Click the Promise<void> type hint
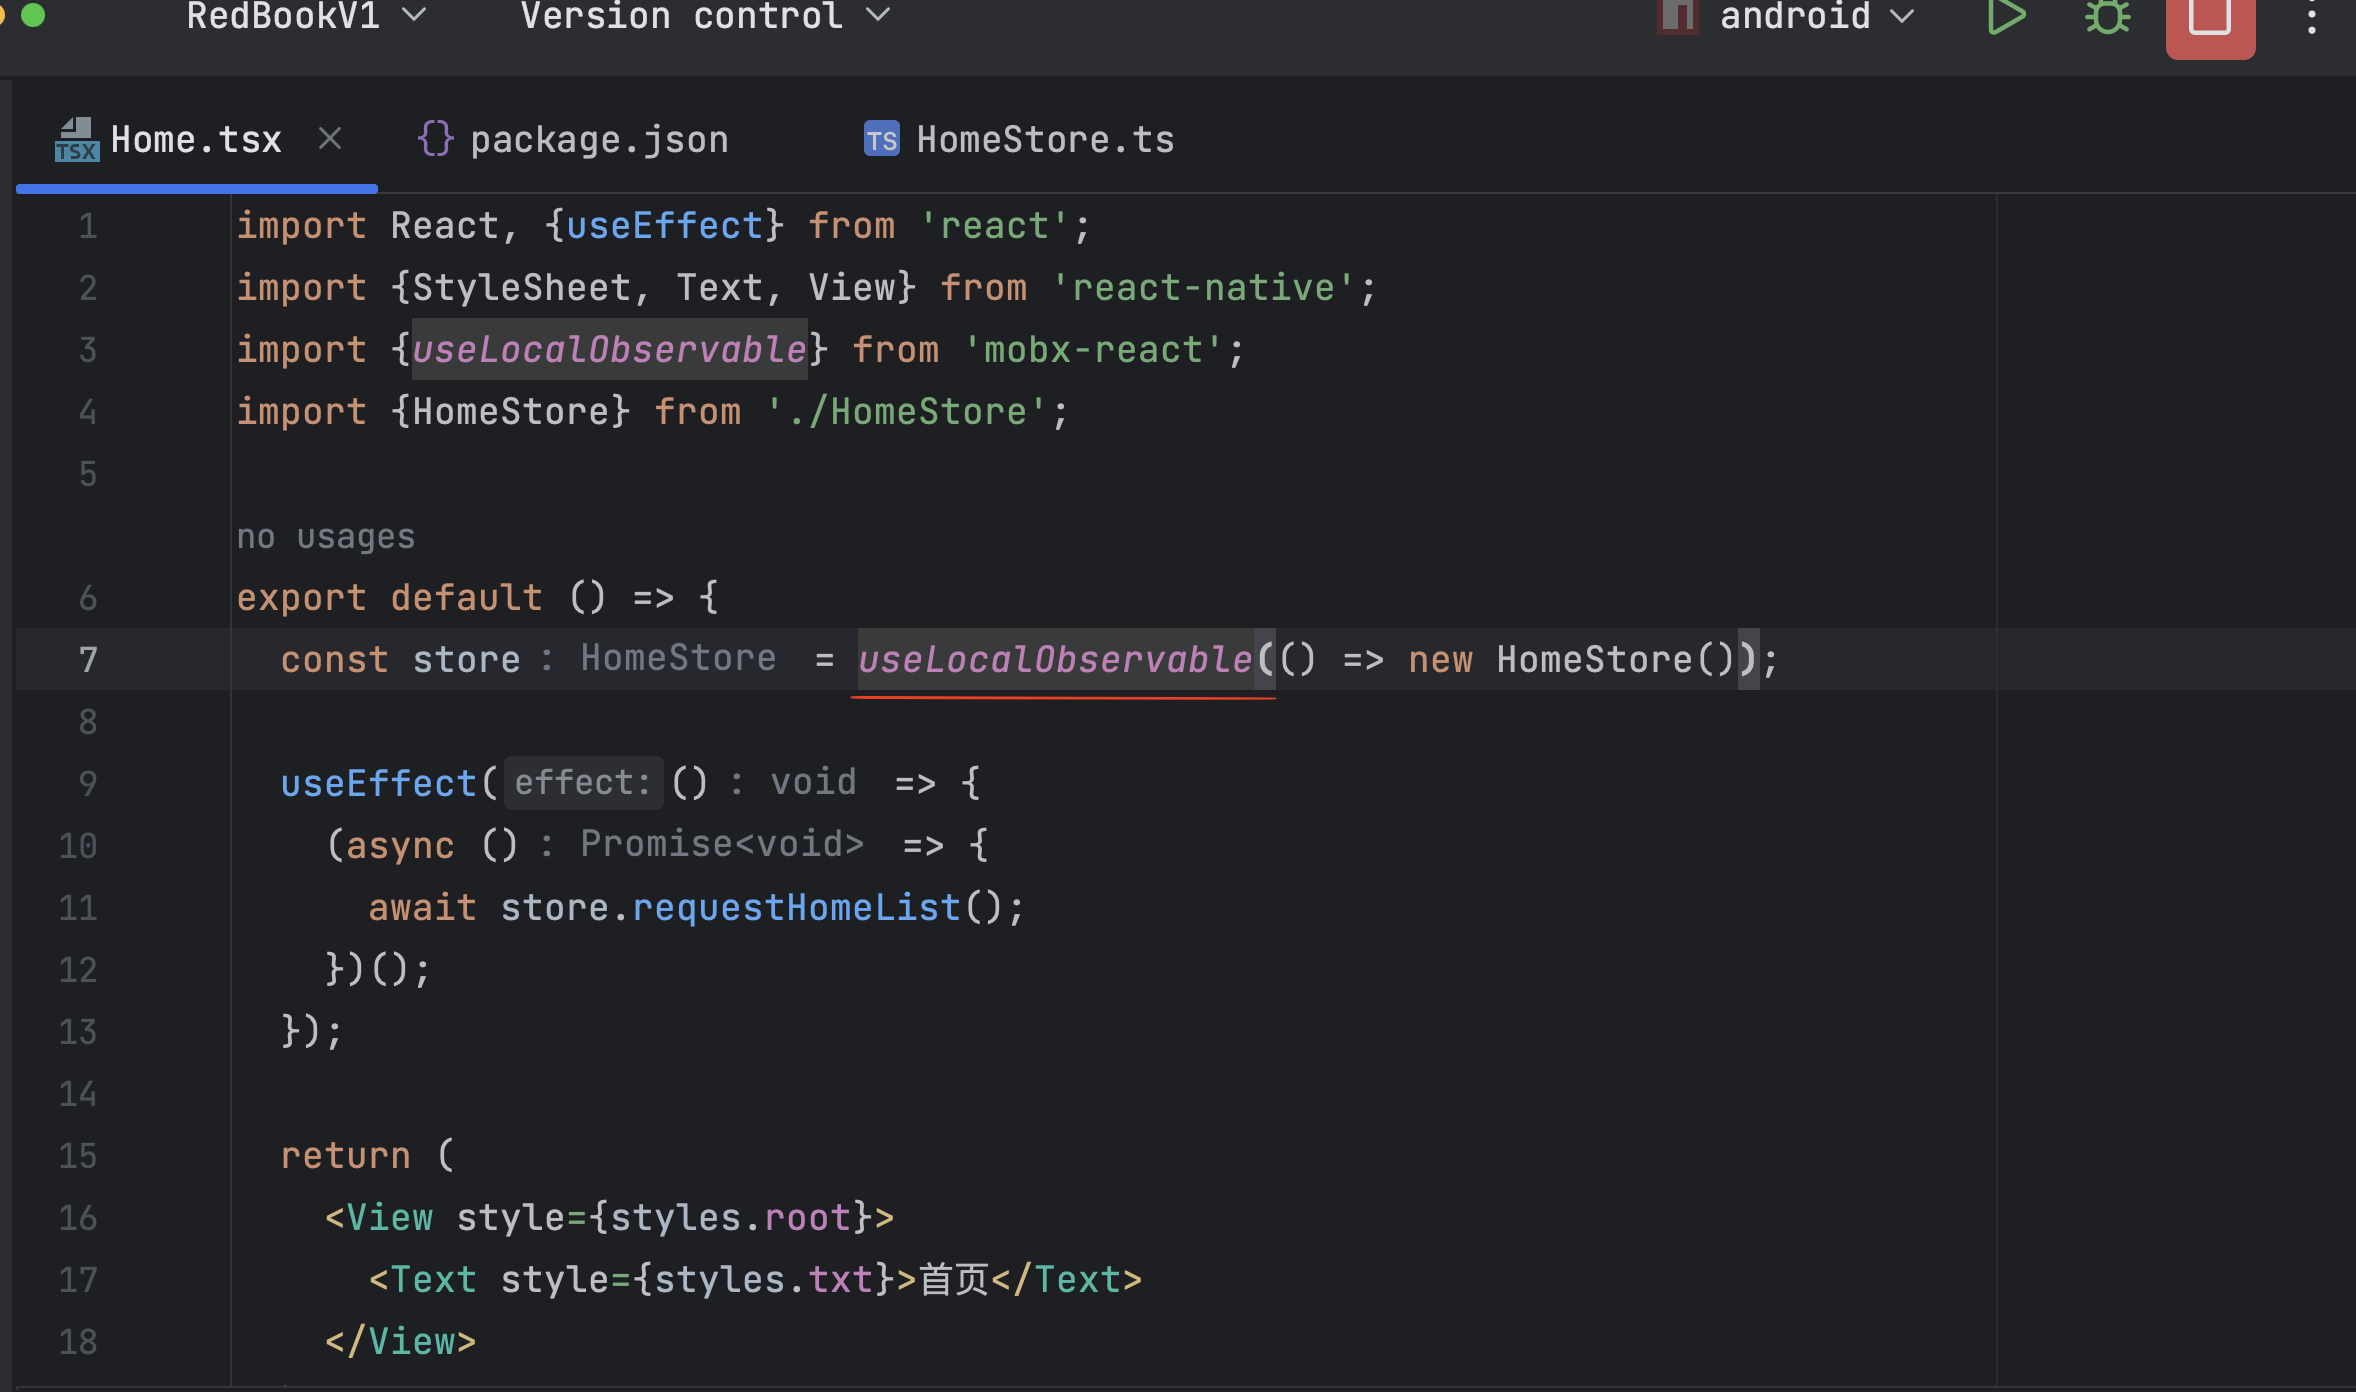Image resolution: width=2356 pixels, height=1392 pixels. 722,844
